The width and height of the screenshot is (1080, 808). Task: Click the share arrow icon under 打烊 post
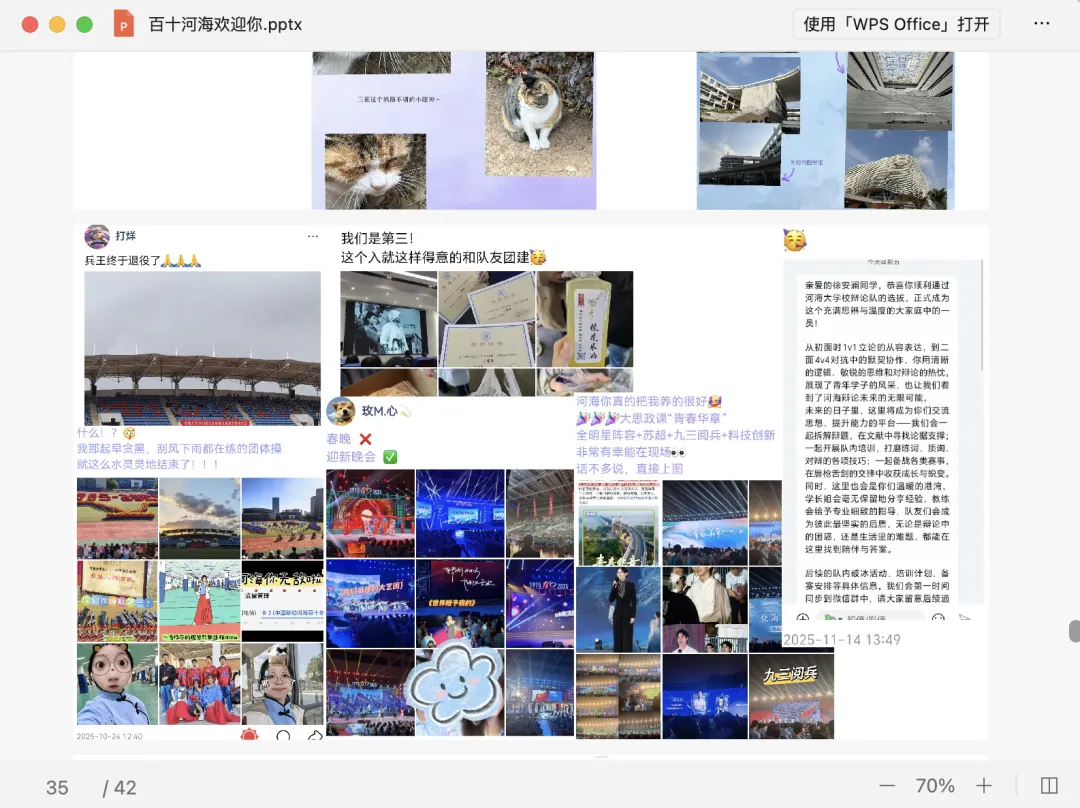coord(315,736)
